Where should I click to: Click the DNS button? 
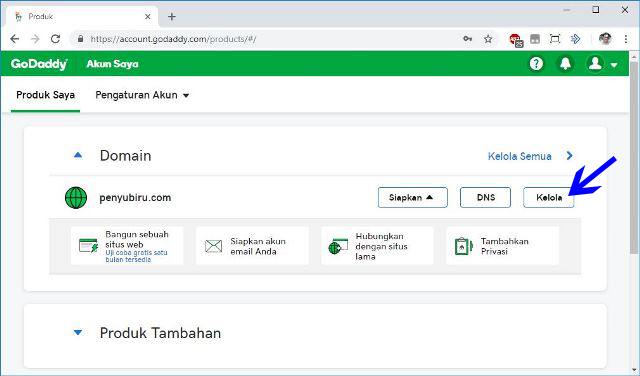point(485,198)
